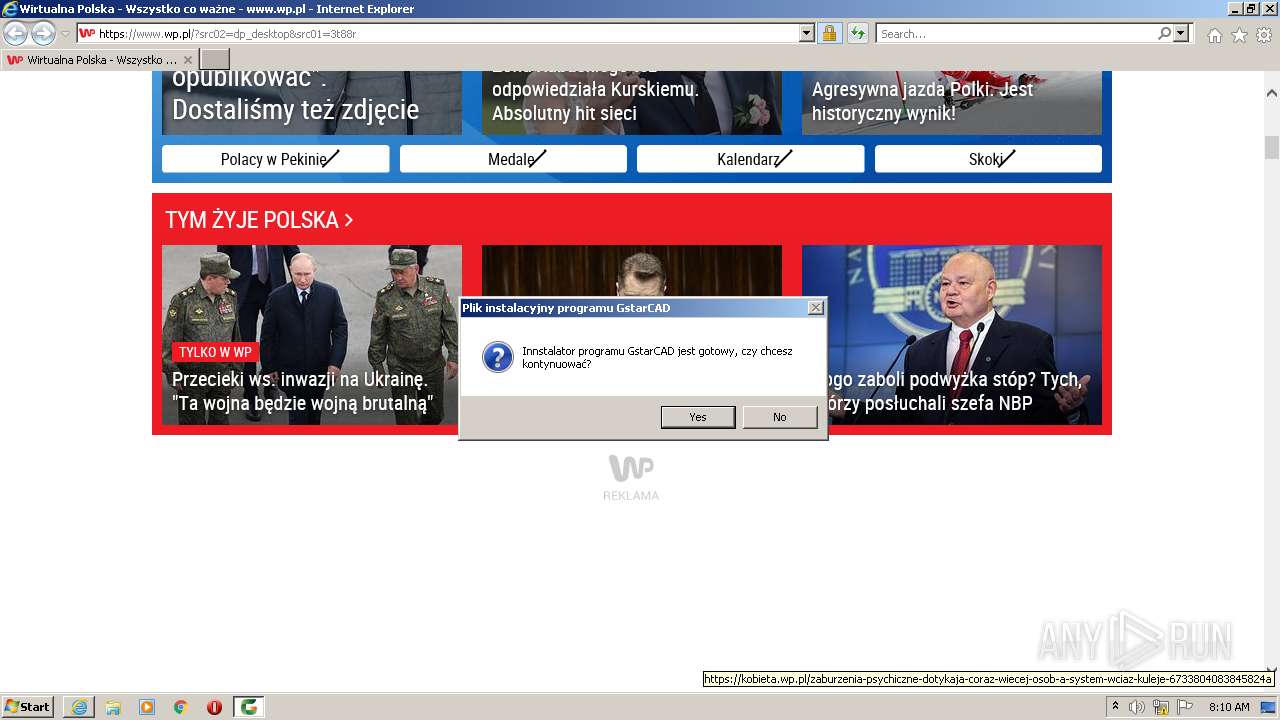This screenshot has height=720, width=1280.
Task: Open the Medale link
Action: [x=513, y=159]
